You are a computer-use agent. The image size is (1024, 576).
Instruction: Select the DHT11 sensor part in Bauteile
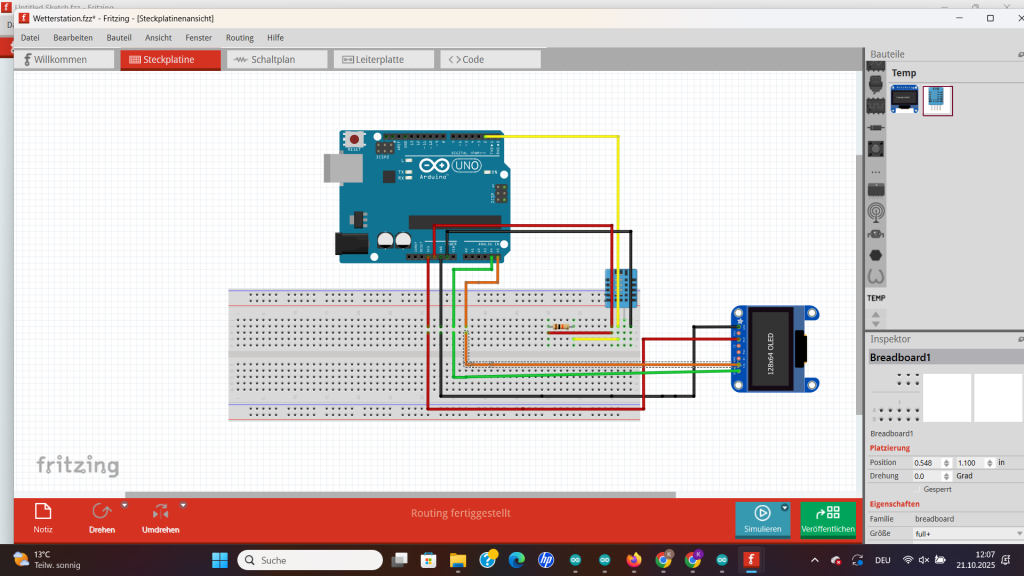pyautogui.click(x=937, y=100)
